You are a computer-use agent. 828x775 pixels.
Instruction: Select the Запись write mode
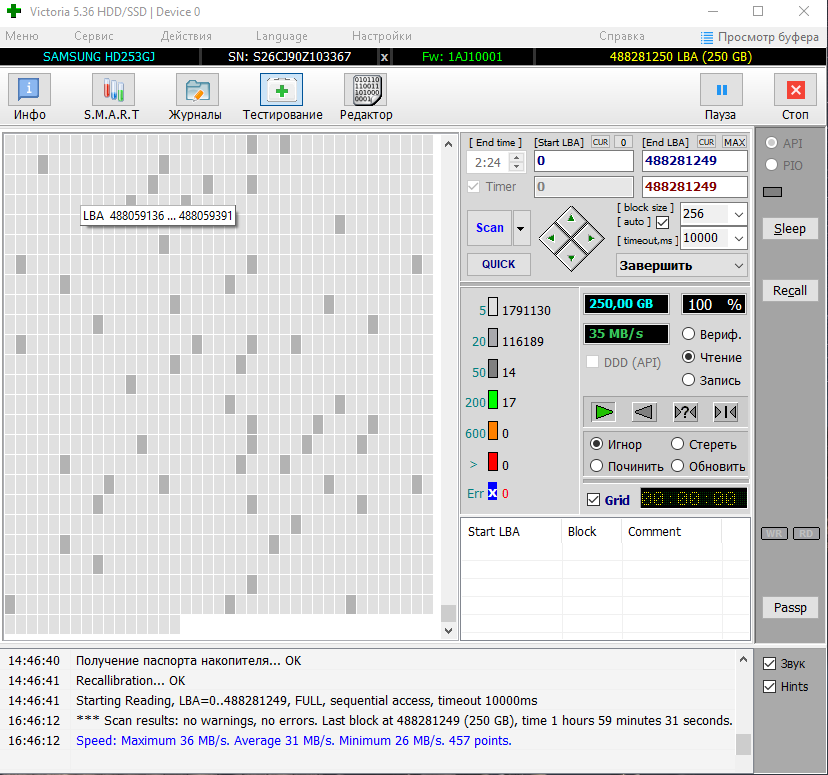[x=688, y=380]
